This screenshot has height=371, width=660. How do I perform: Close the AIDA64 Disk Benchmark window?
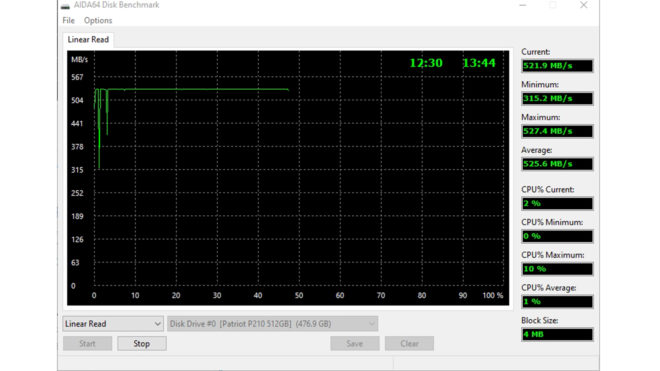click(x=583, y=5)
